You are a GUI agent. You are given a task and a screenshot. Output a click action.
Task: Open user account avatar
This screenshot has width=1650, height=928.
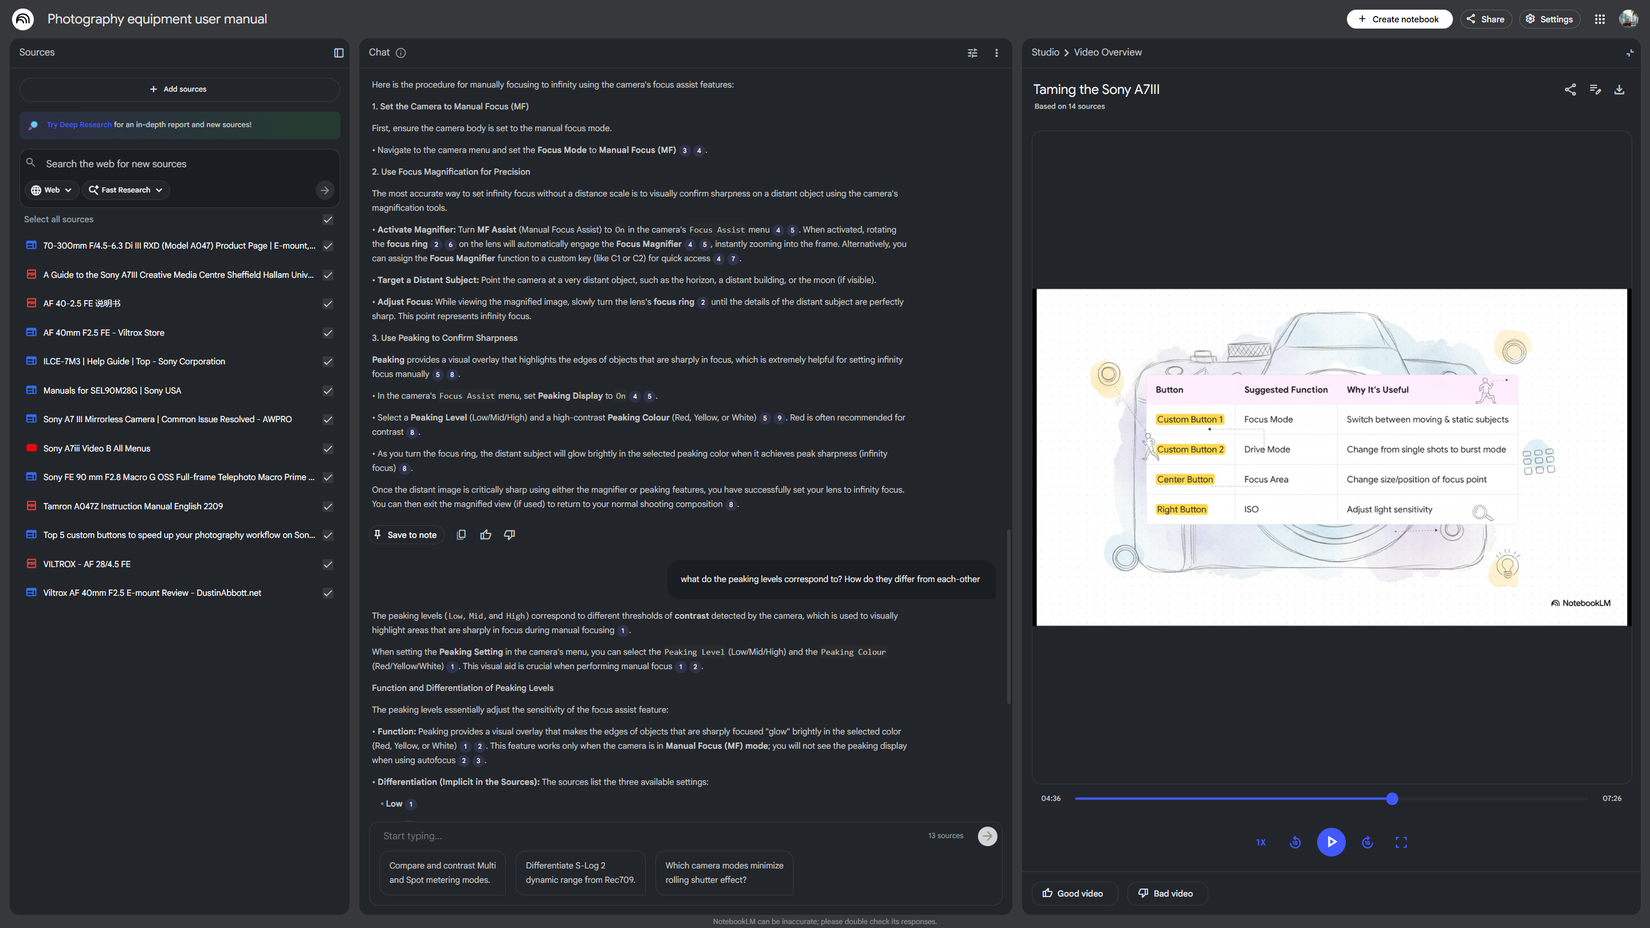[1628, 19]
